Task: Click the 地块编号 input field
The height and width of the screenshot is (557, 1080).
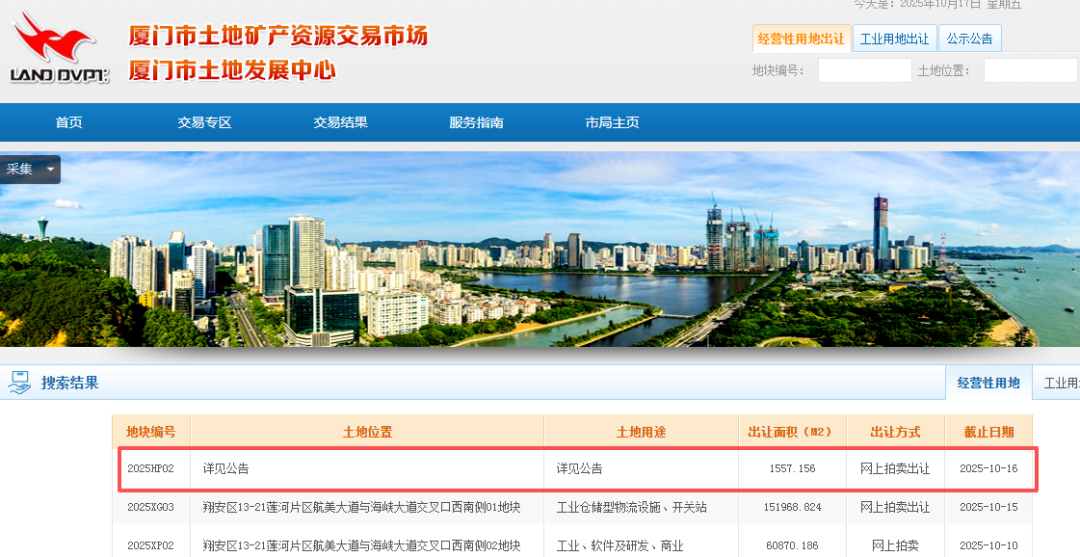Action: (x=864, y=70)
